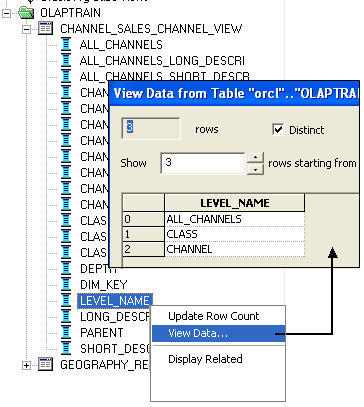Select the ALL_CHANNELS_LONG_DESCRI column

pyautogui.click(x=162, y=61)
